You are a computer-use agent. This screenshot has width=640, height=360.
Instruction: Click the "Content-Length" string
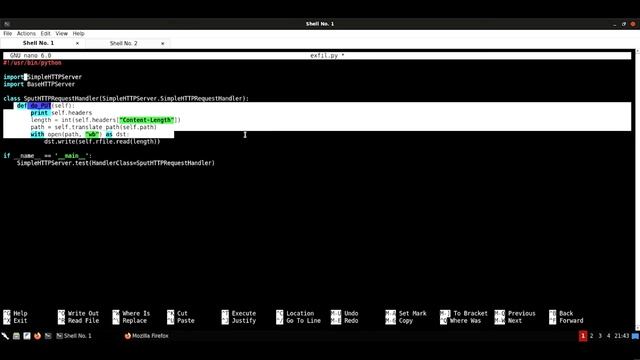click(x=147, y=120)
